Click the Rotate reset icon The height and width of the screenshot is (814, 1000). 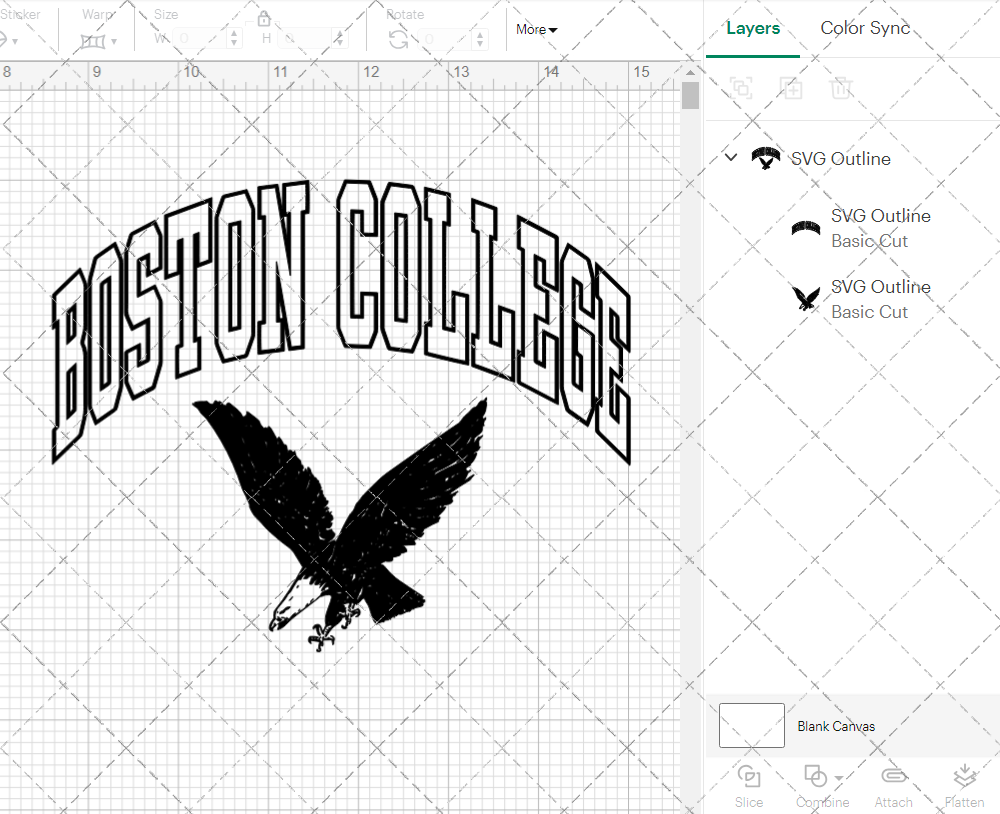pyautogui.click(x=399, y=37)
